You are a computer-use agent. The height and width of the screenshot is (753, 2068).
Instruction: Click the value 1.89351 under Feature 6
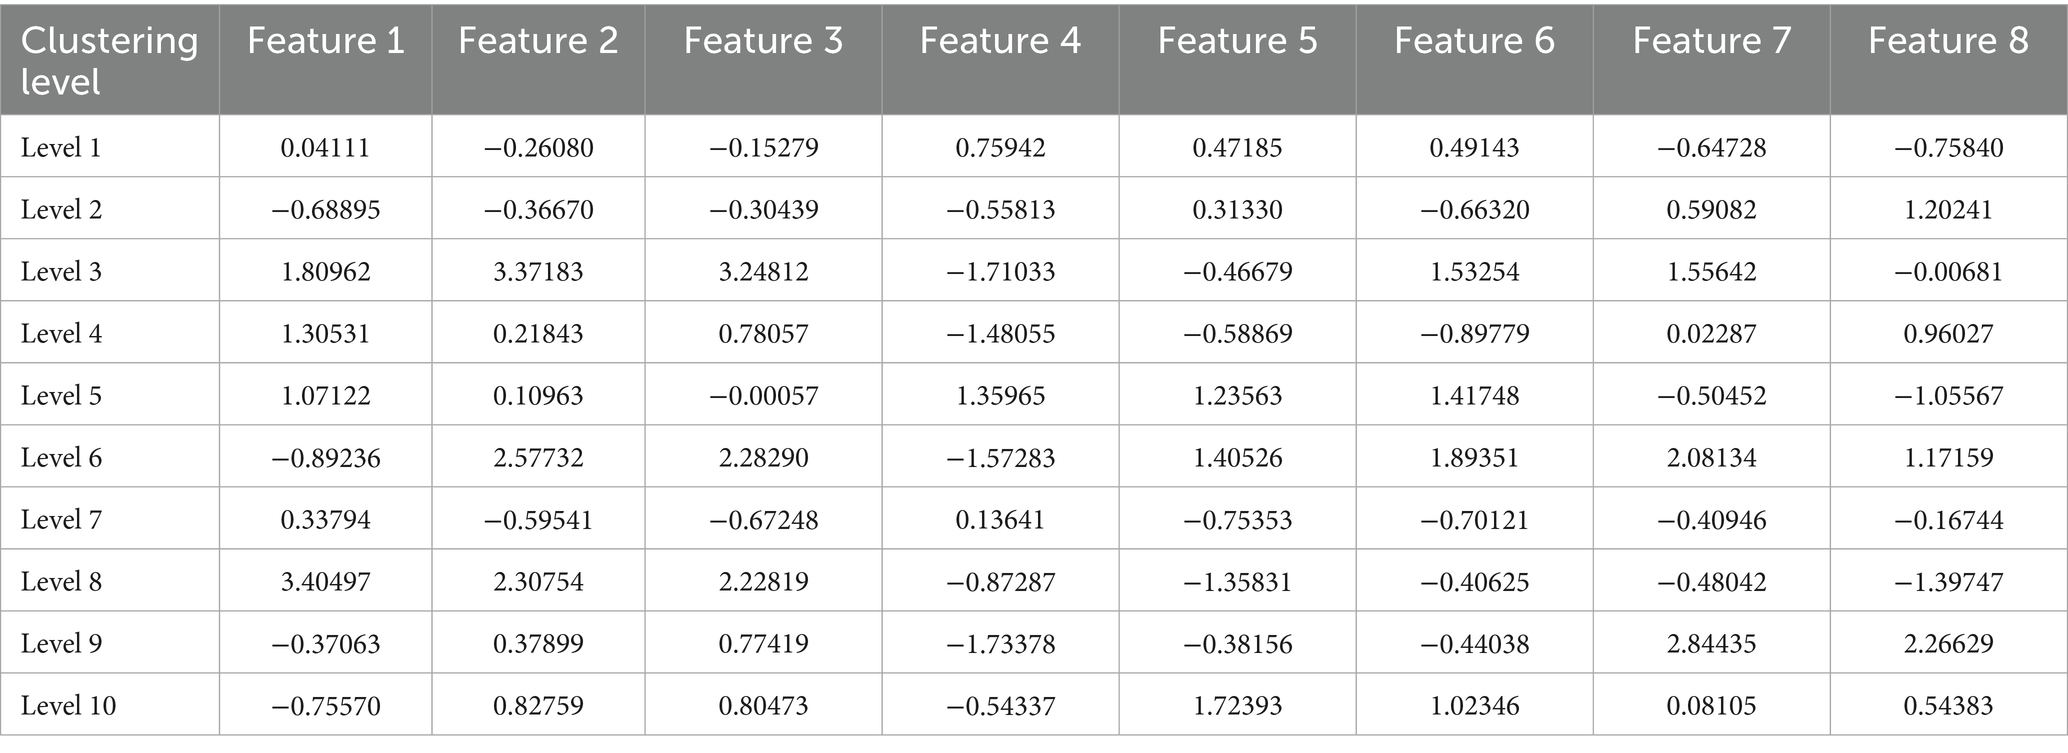tap(1475, 458)
